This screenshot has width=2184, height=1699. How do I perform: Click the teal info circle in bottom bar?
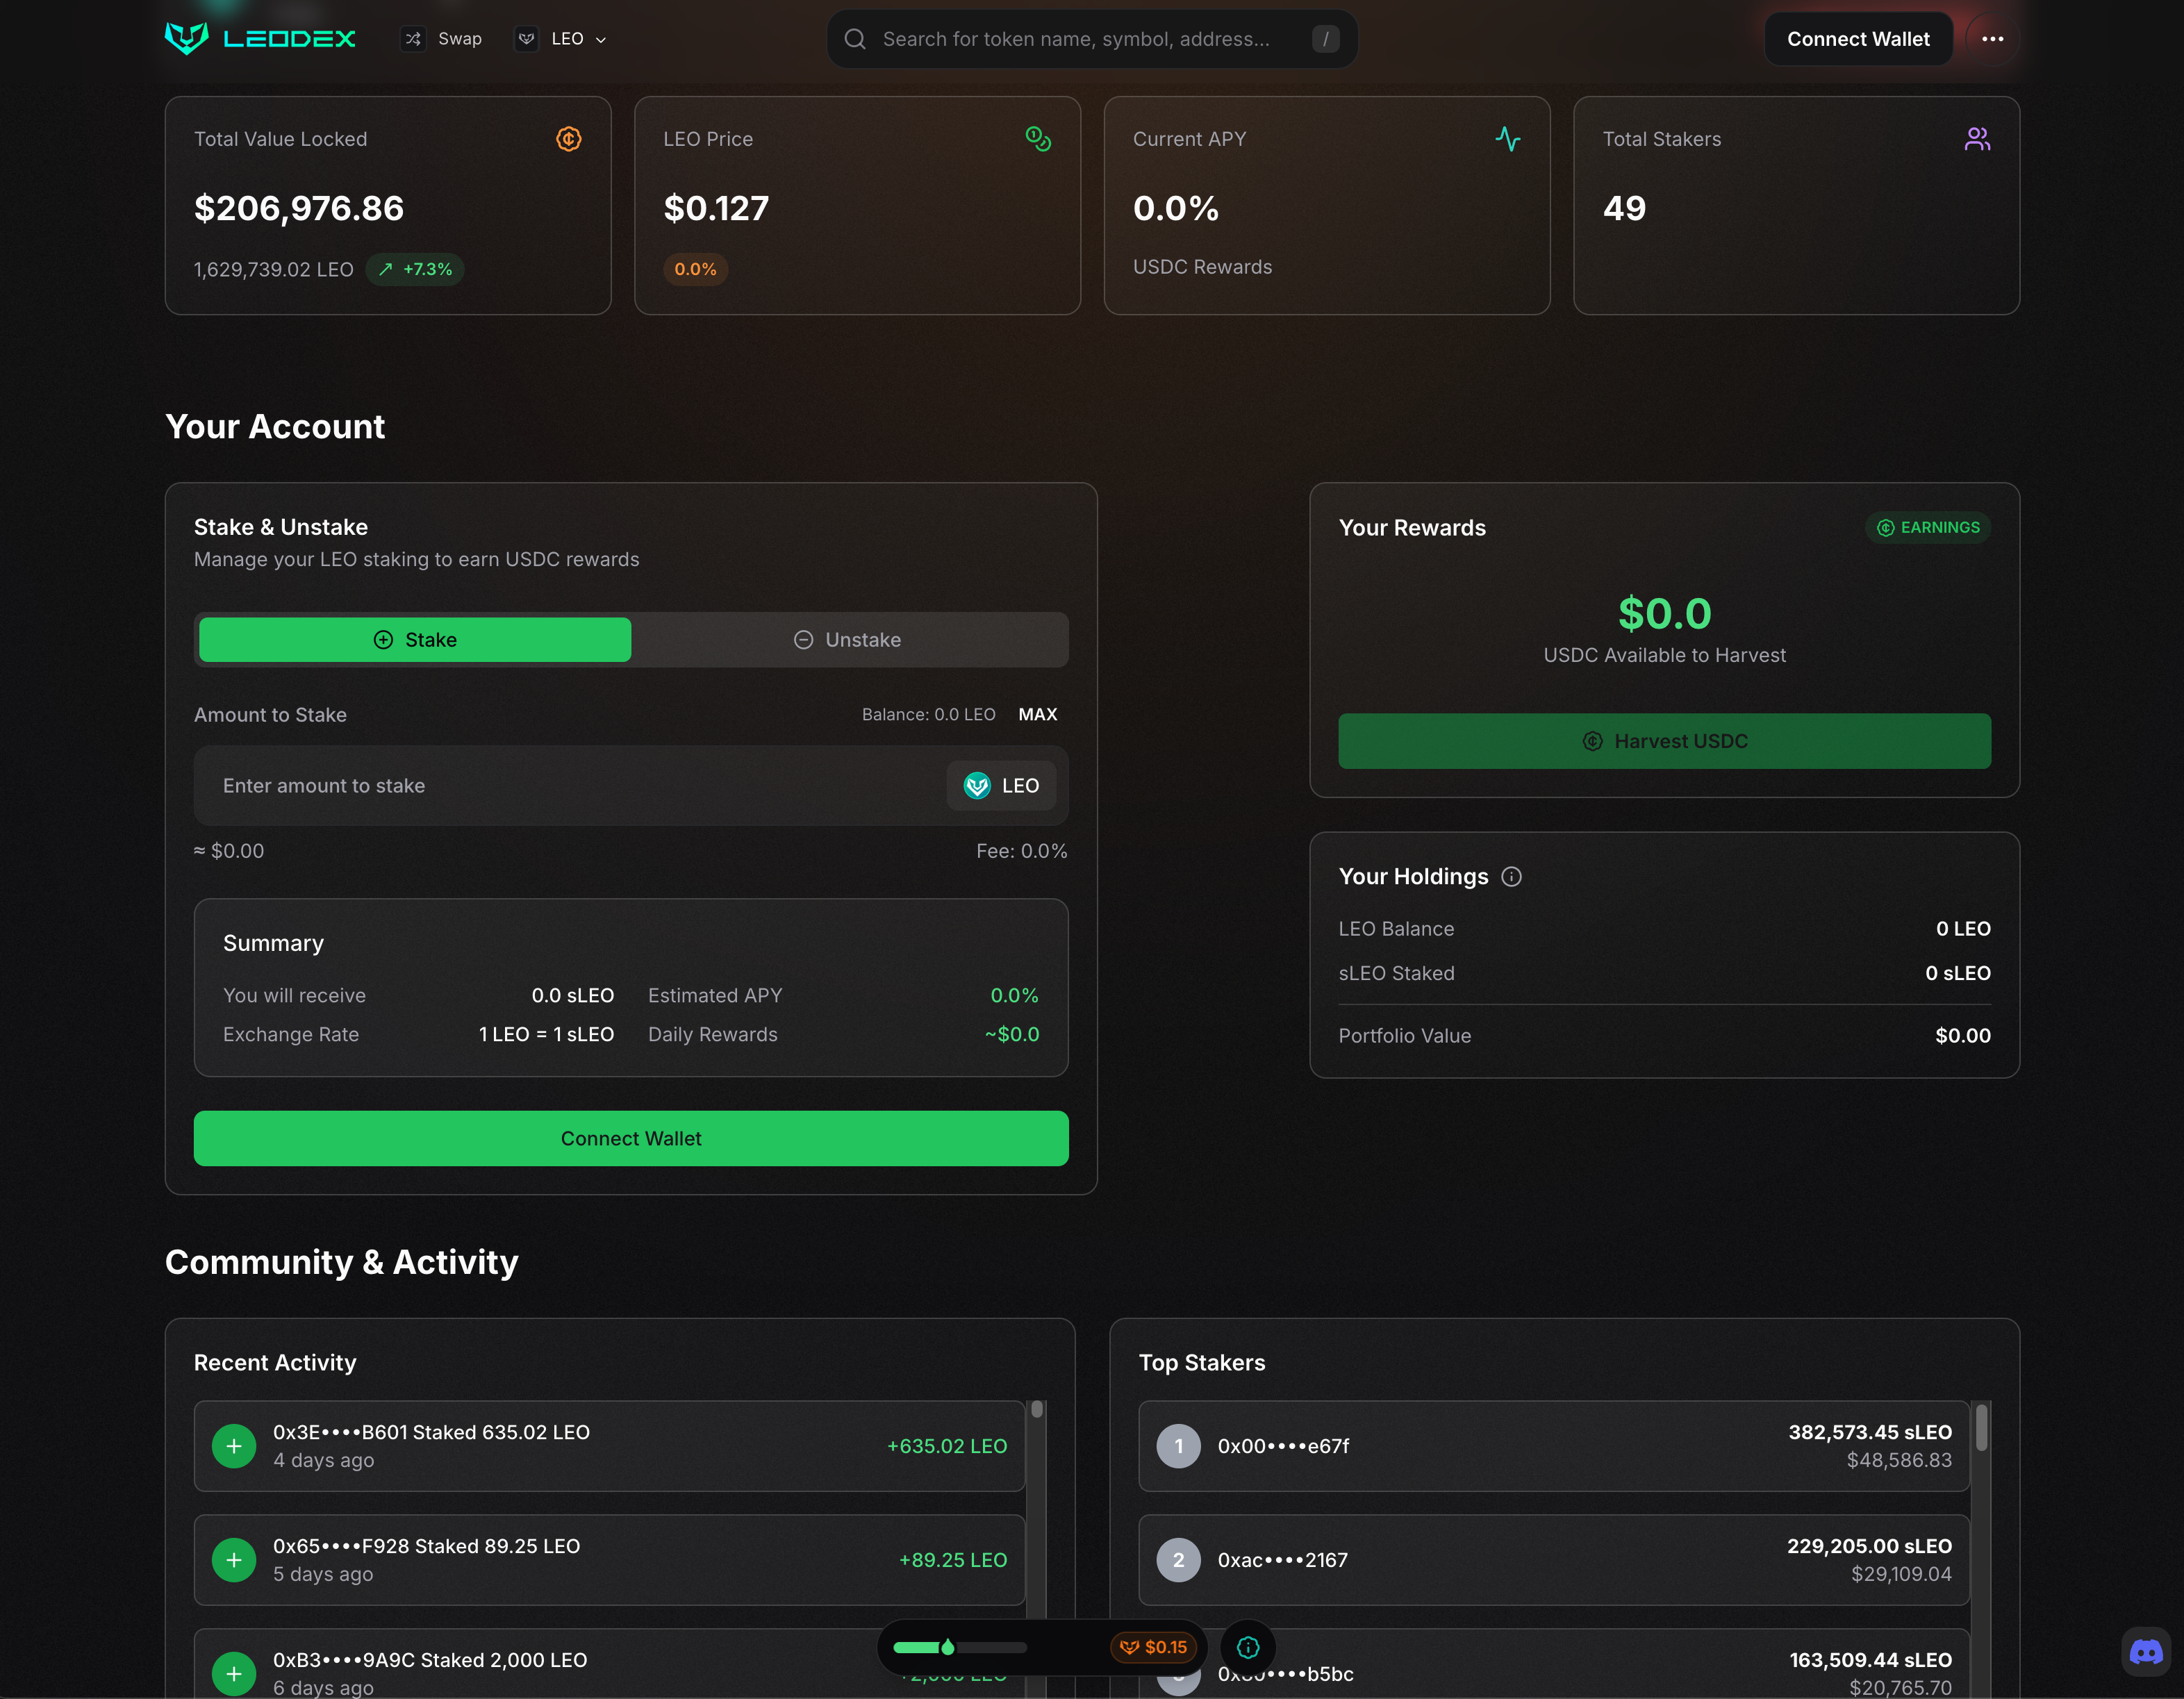point(1247,1647)
